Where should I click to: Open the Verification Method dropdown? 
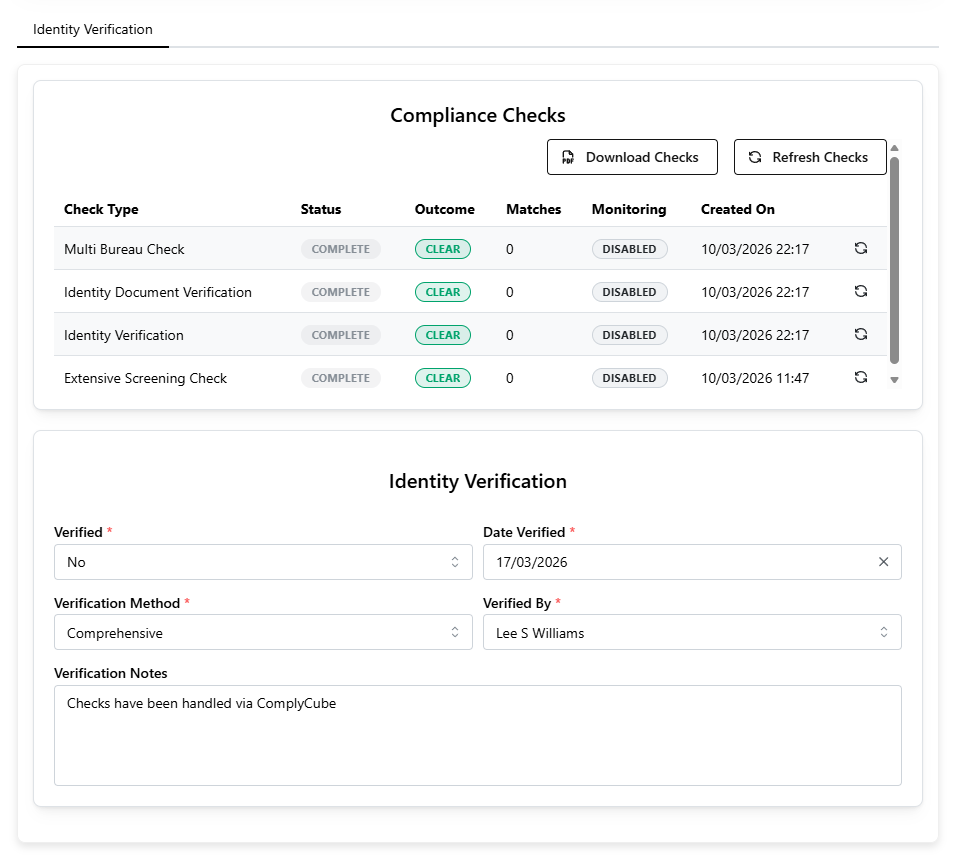click(x=263, y=632)
